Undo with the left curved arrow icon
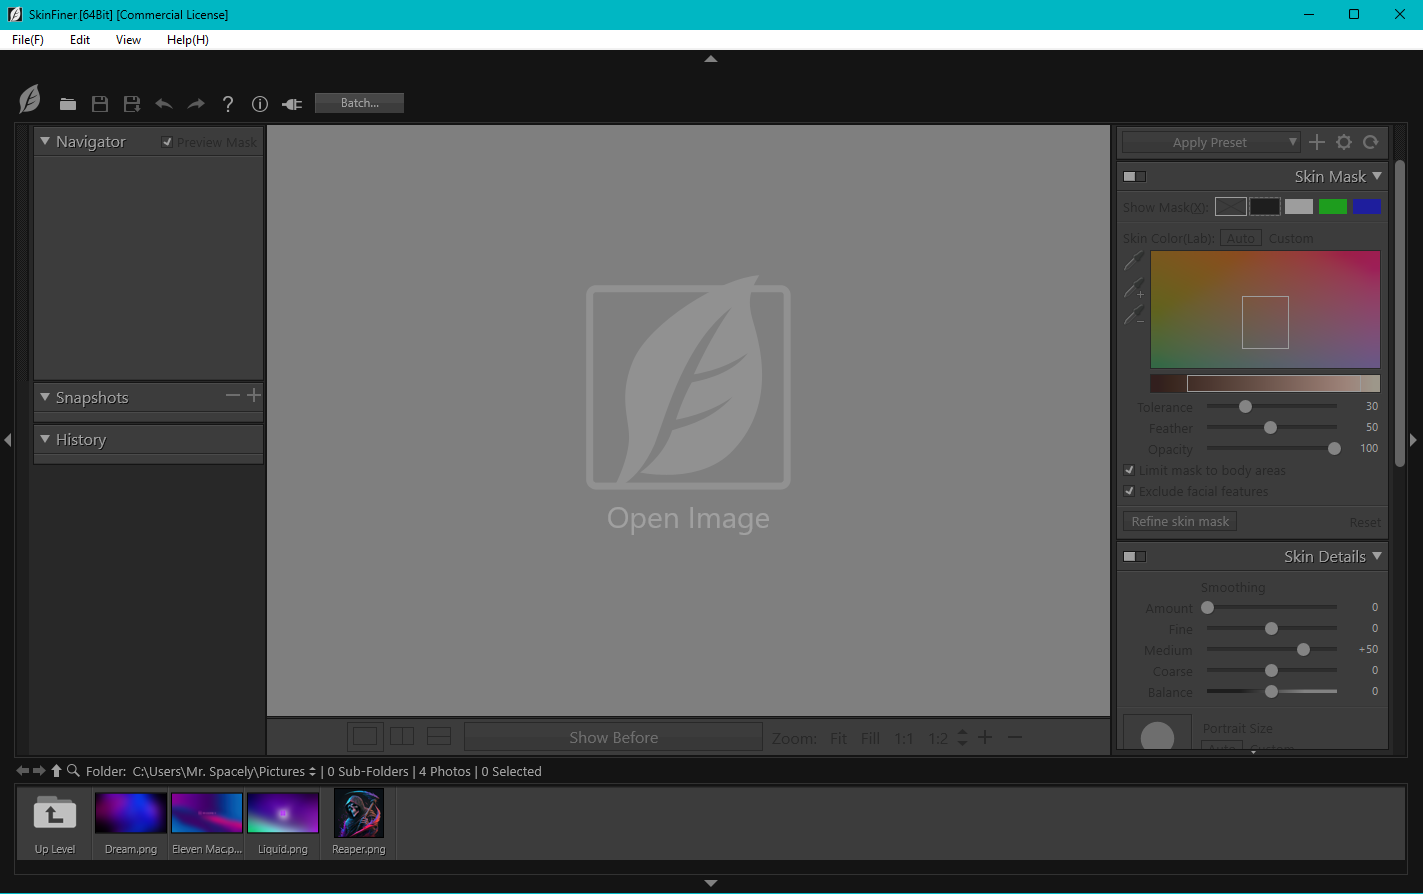The height and width of the screenshot is (894, 1423). 164,104
